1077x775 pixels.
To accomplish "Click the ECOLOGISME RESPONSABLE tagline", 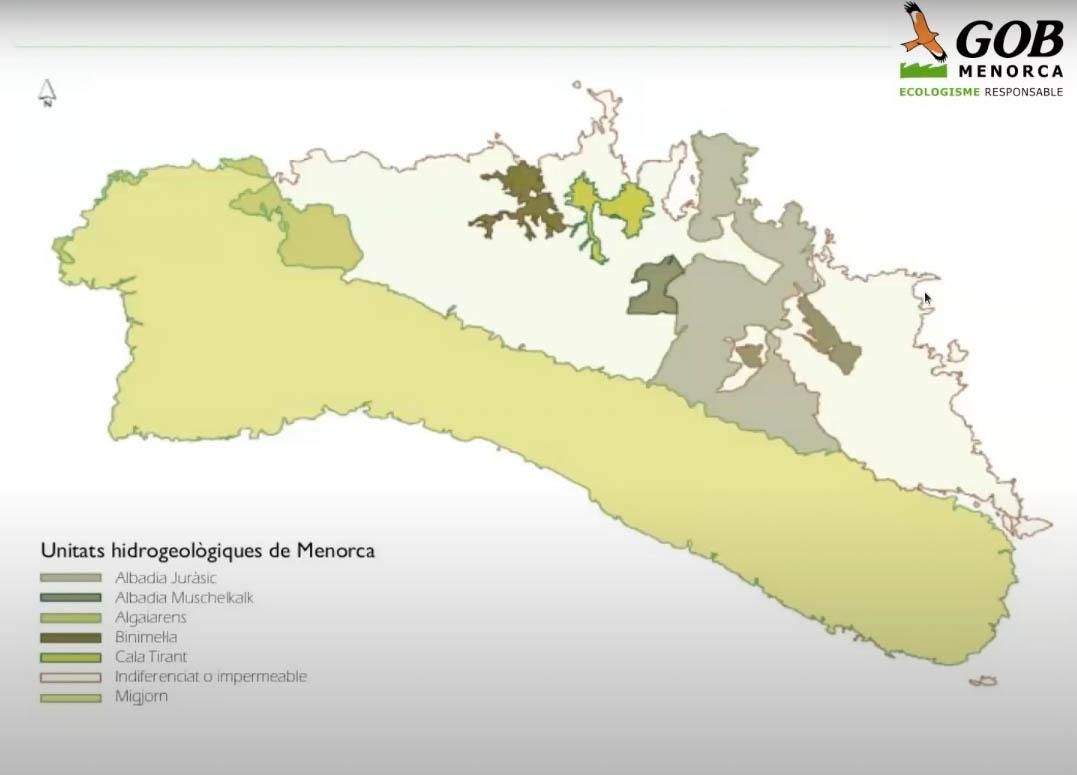I will click(x=980, y=92).
